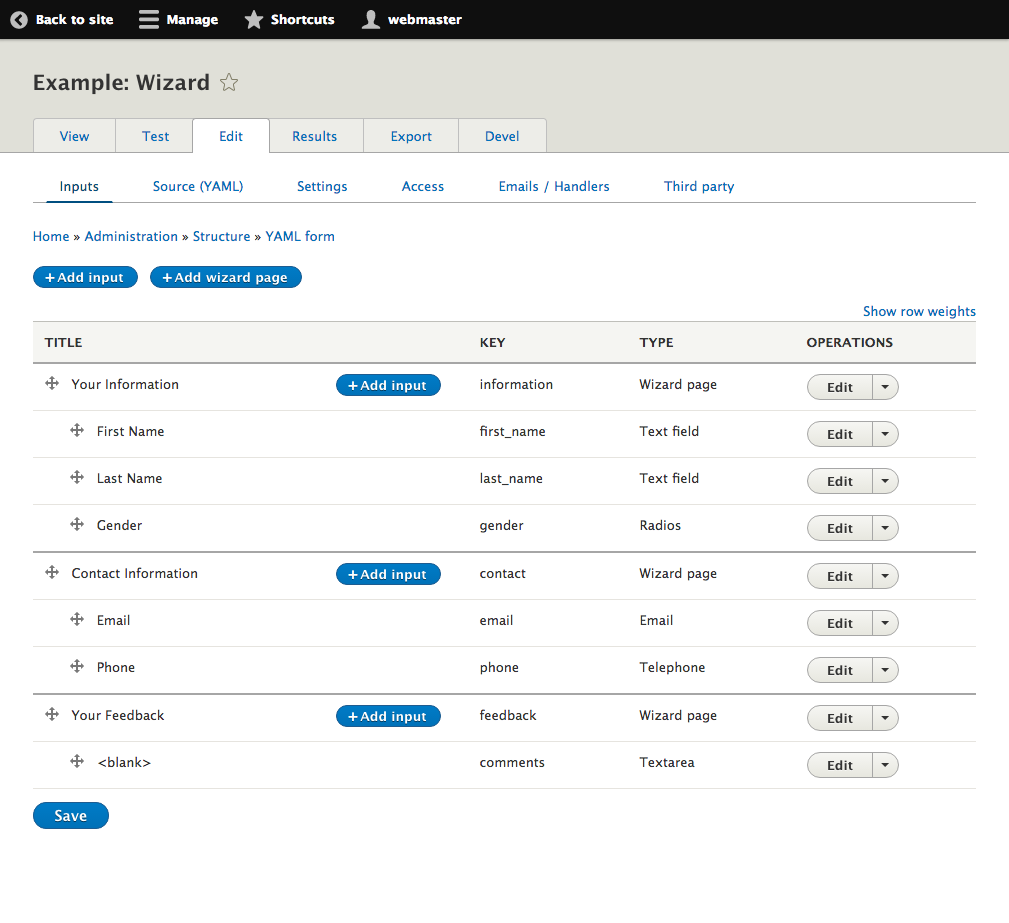Image resolution: width=1009 pixels, height=923 pixels.
Task: Edit the comments textarea input
Action: (840, 765)
